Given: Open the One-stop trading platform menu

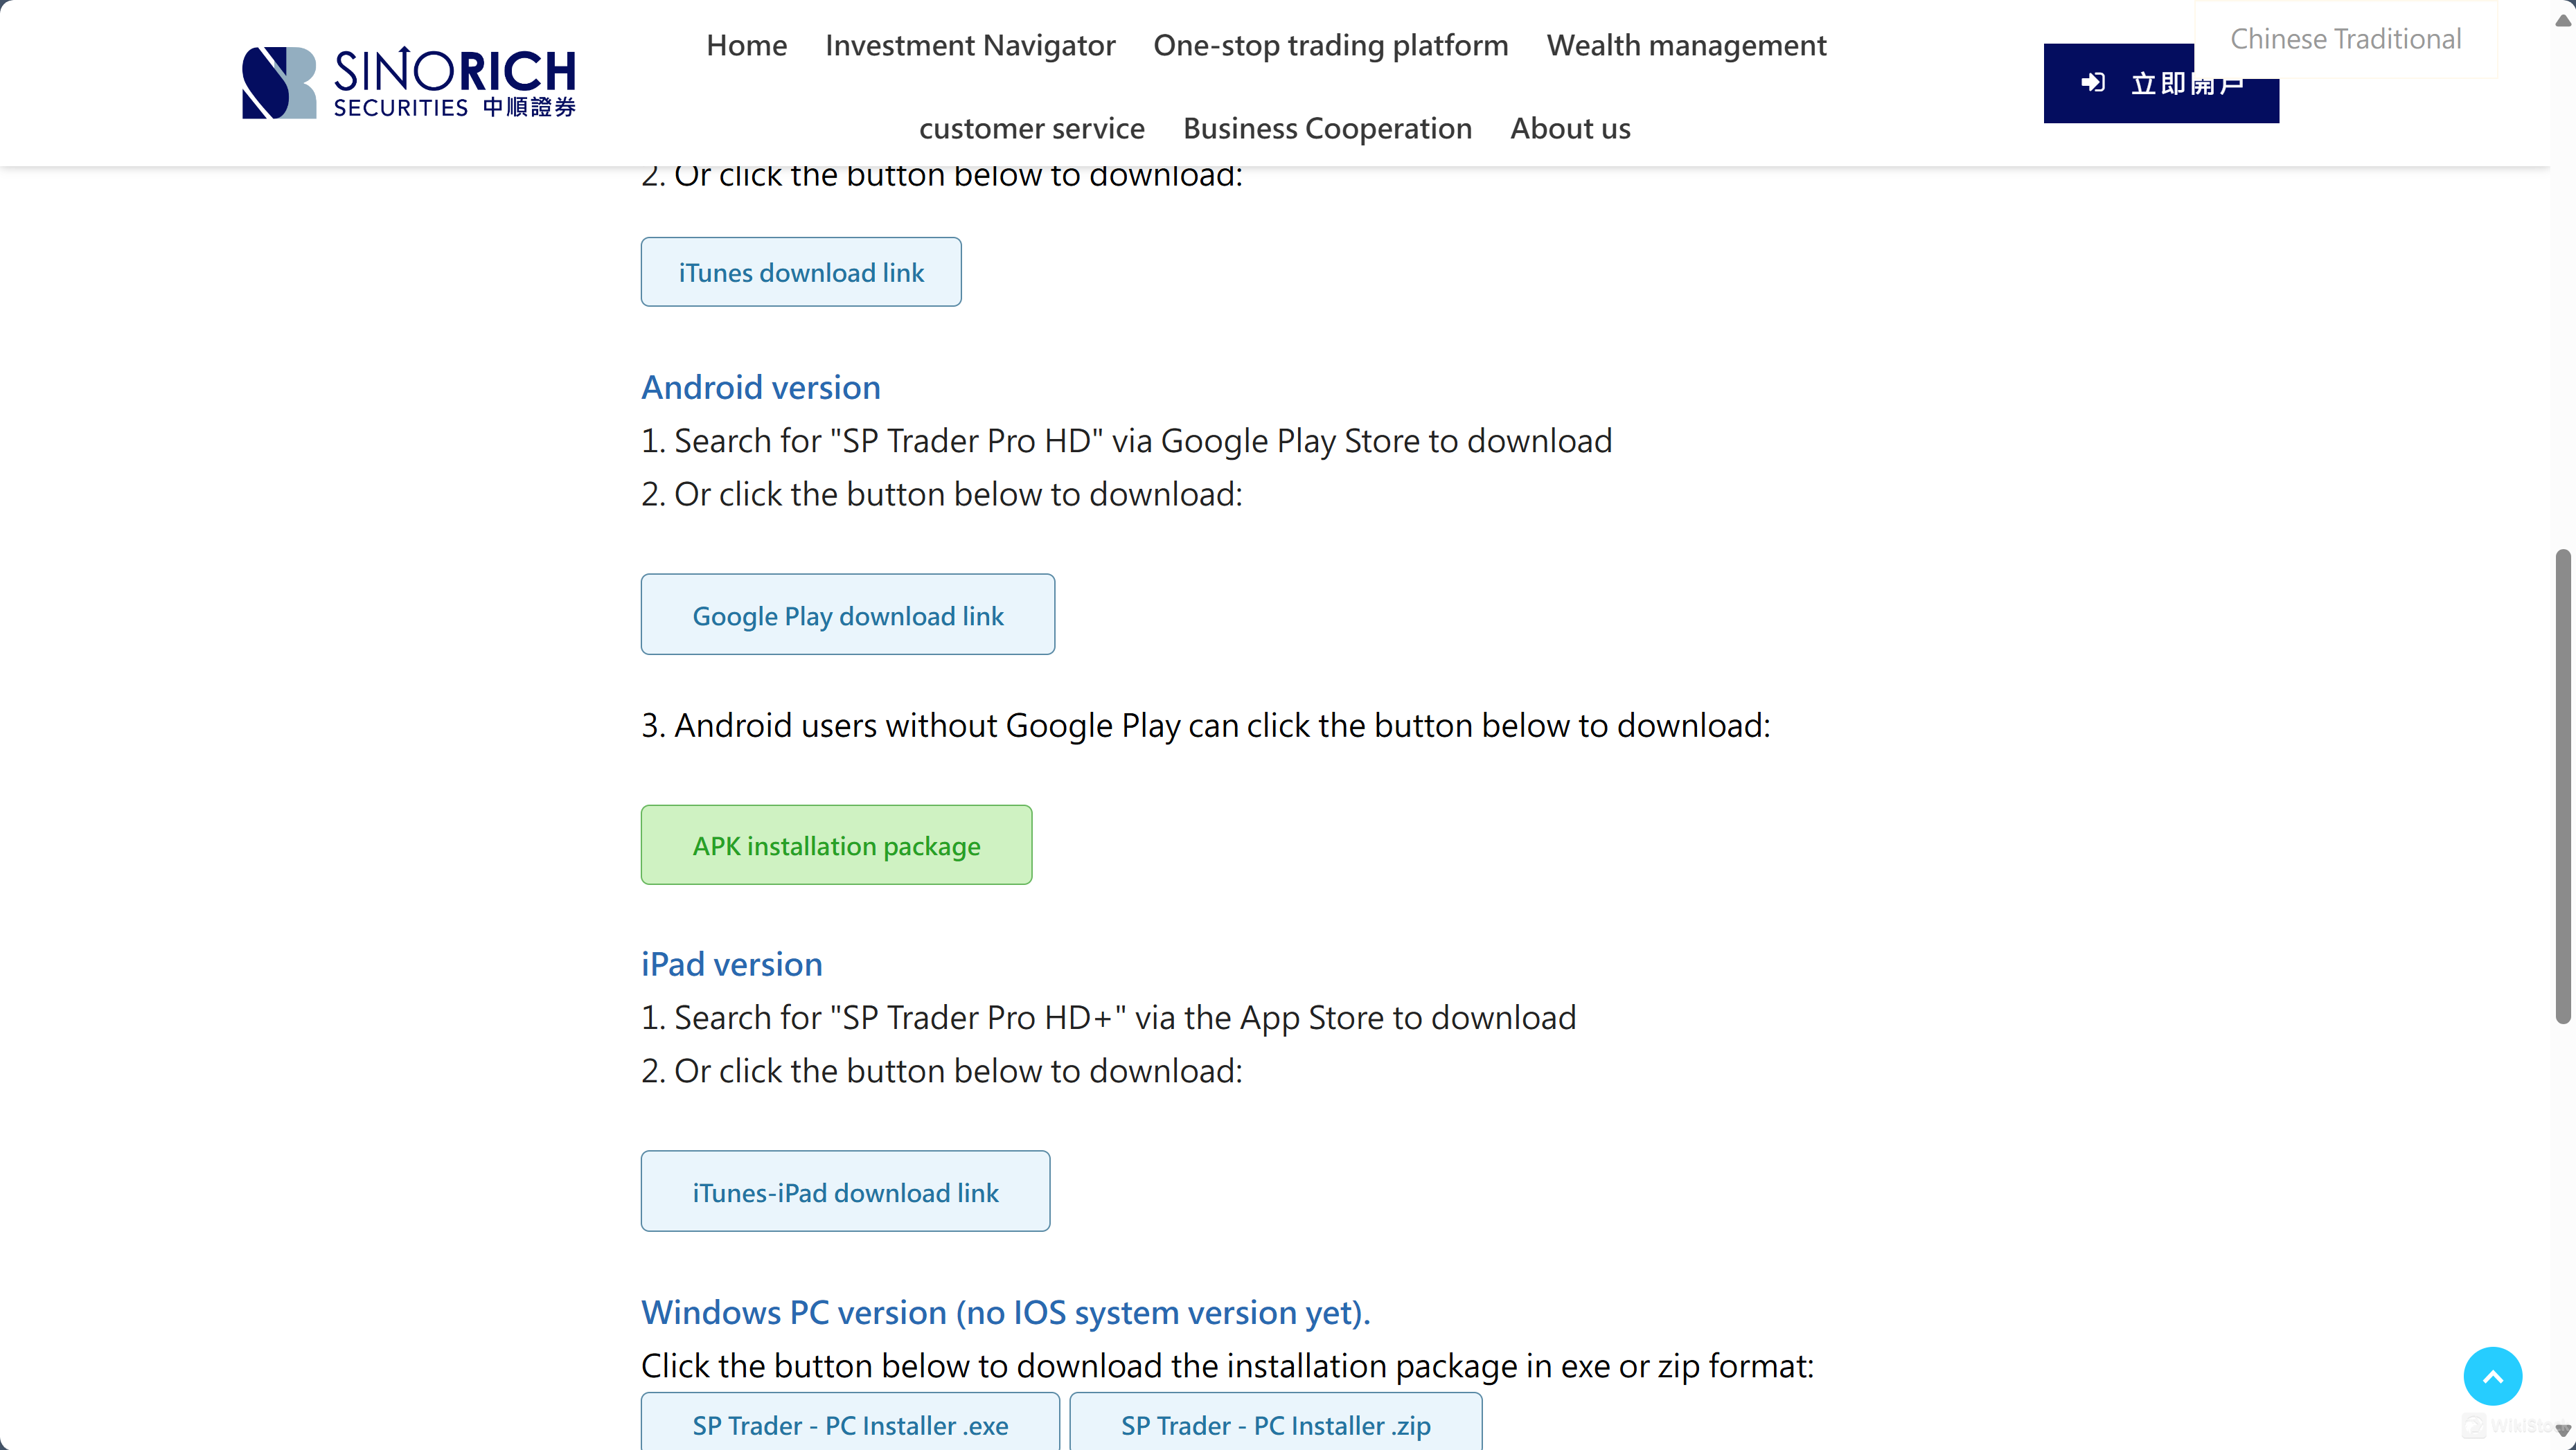Looking at the screenshot, I should pyautogui.click(x=1330, y=45).
